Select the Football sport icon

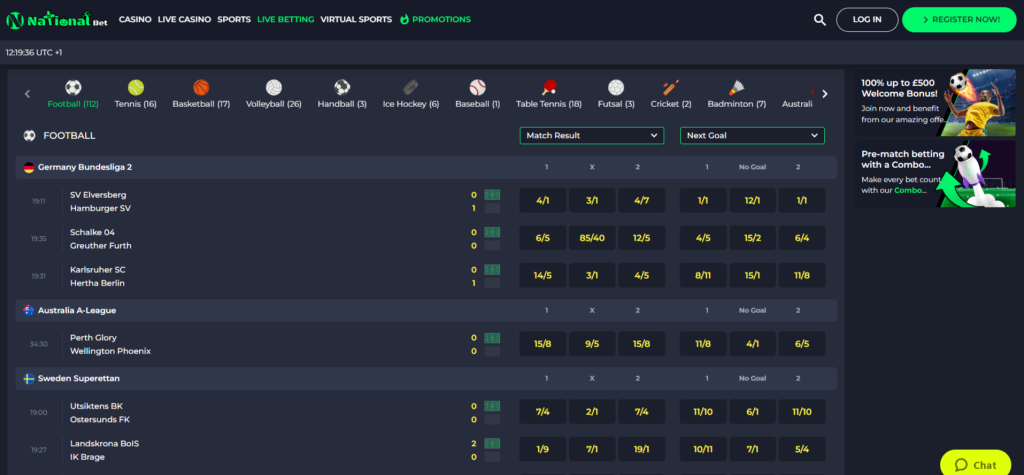(x=73, y=88)
